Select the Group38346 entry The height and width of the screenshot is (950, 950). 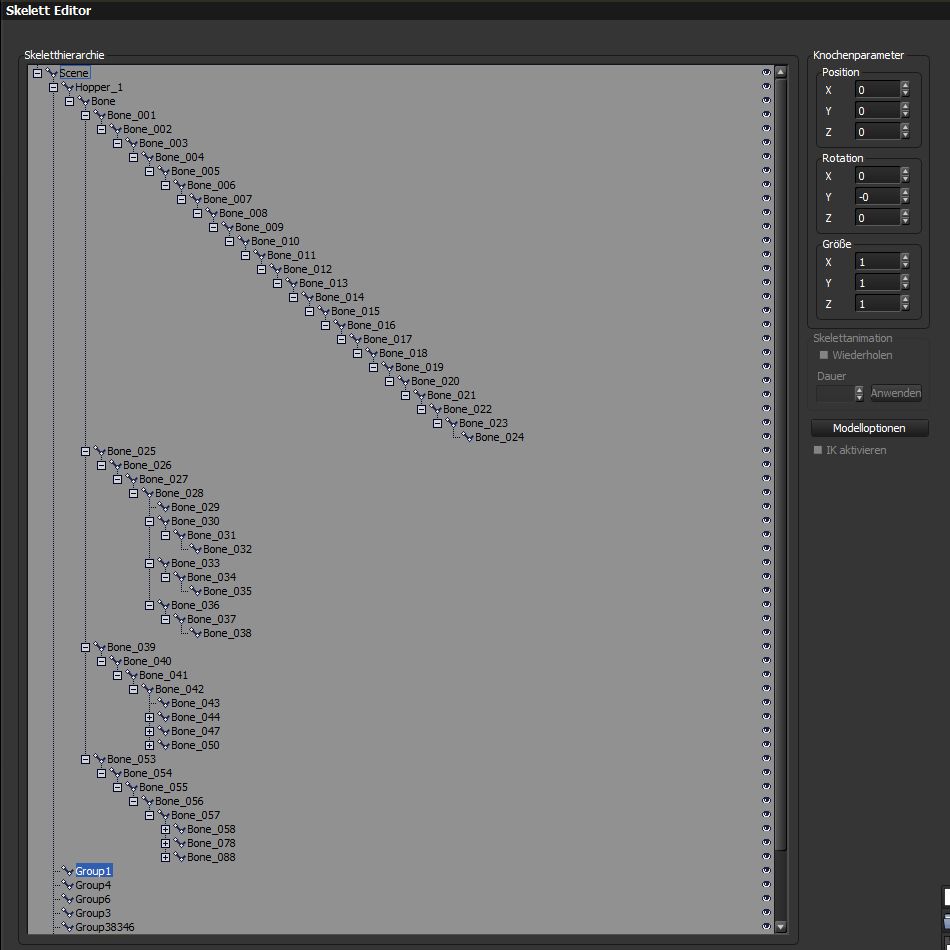pyautogui.click(x=105, y=927)
